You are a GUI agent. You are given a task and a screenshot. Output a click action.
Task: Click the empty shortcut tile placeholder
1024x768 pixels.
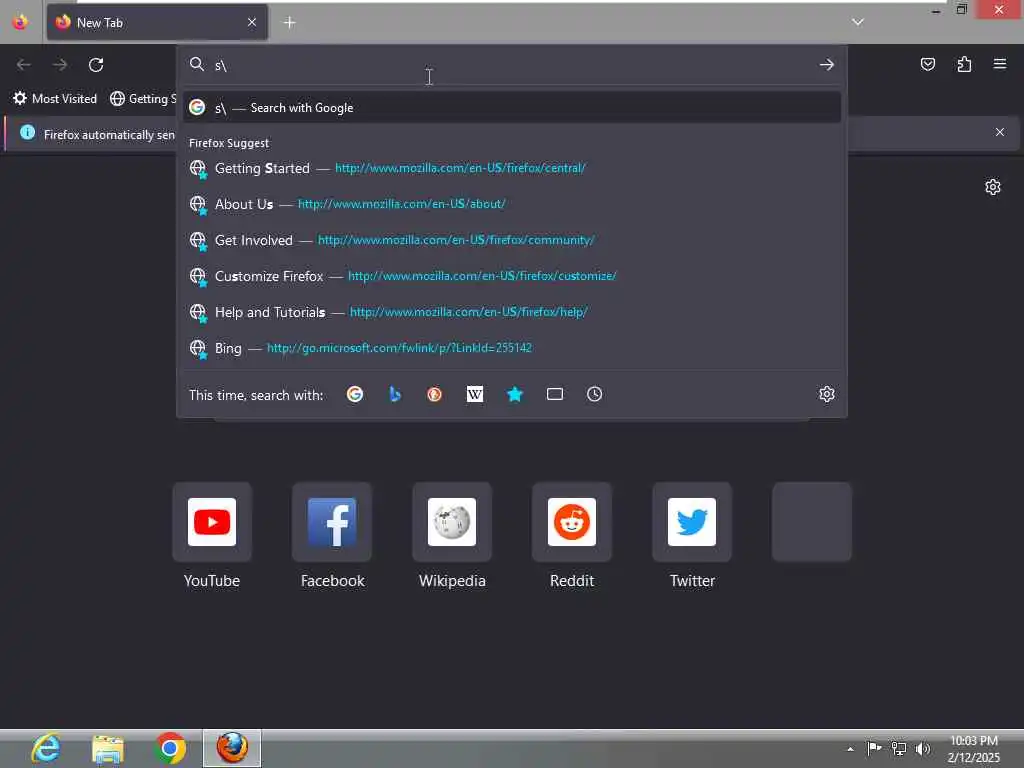point(812,522)
